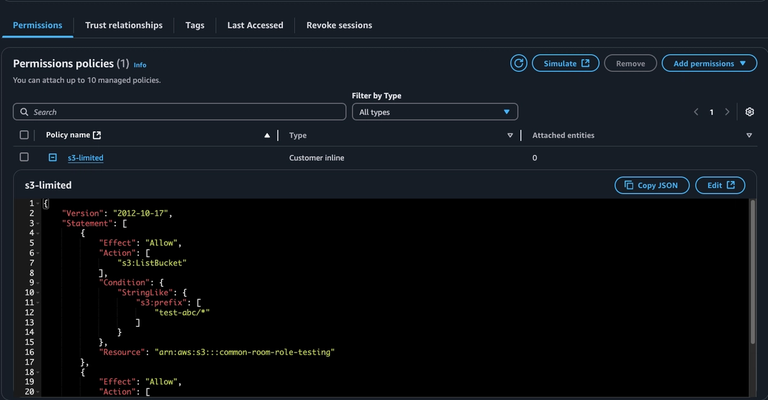
Task: Collapse the s3-limited policy row icon
Action: coord(52,157)
